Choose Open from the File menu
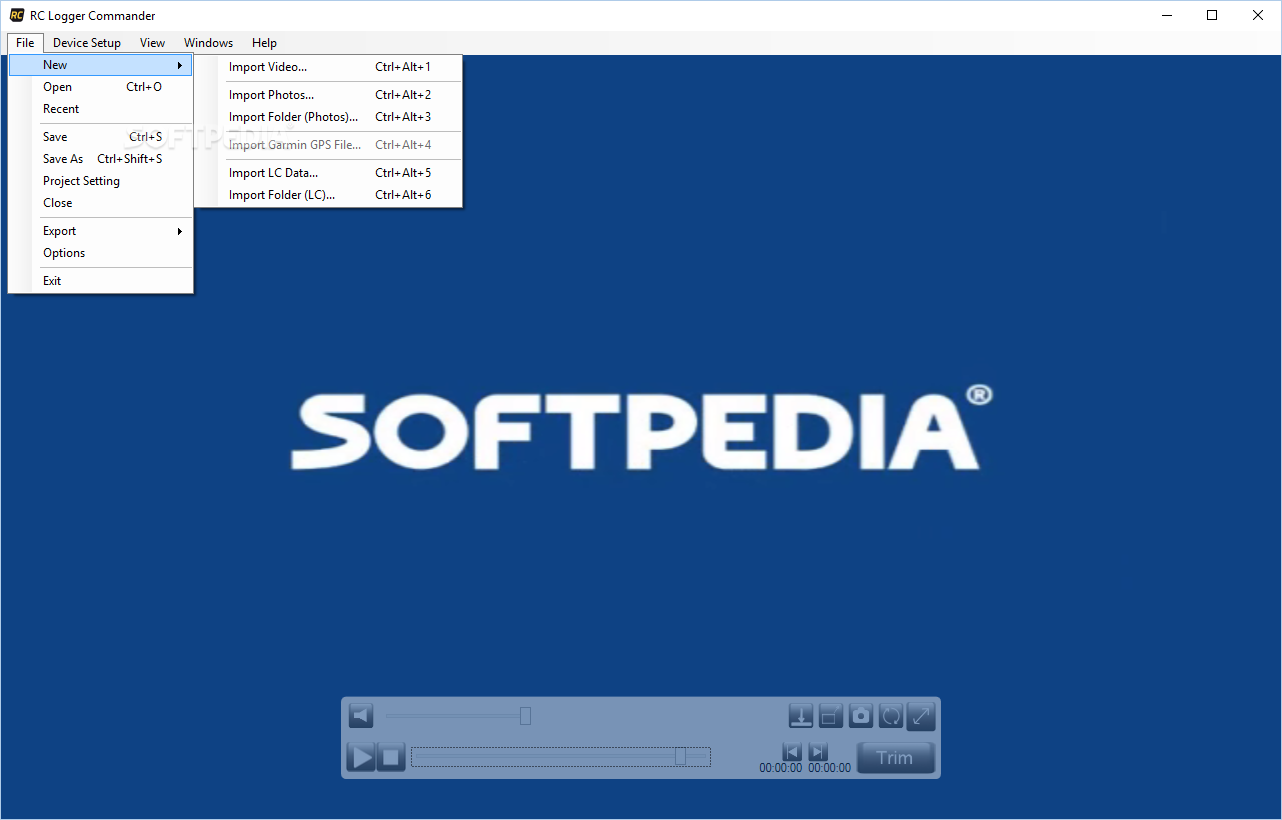Screen dimensions: 1282x820 point(101,87)
